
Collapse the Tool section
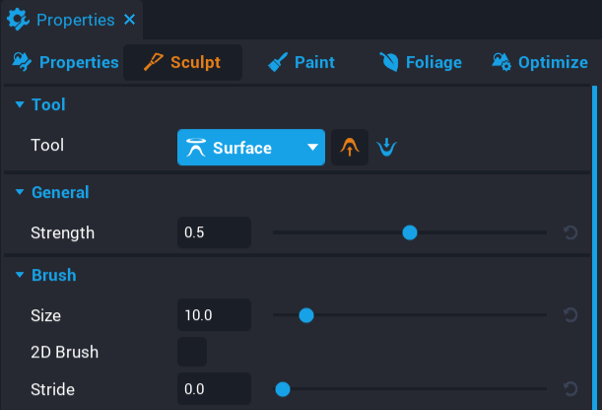pos(19,104)
